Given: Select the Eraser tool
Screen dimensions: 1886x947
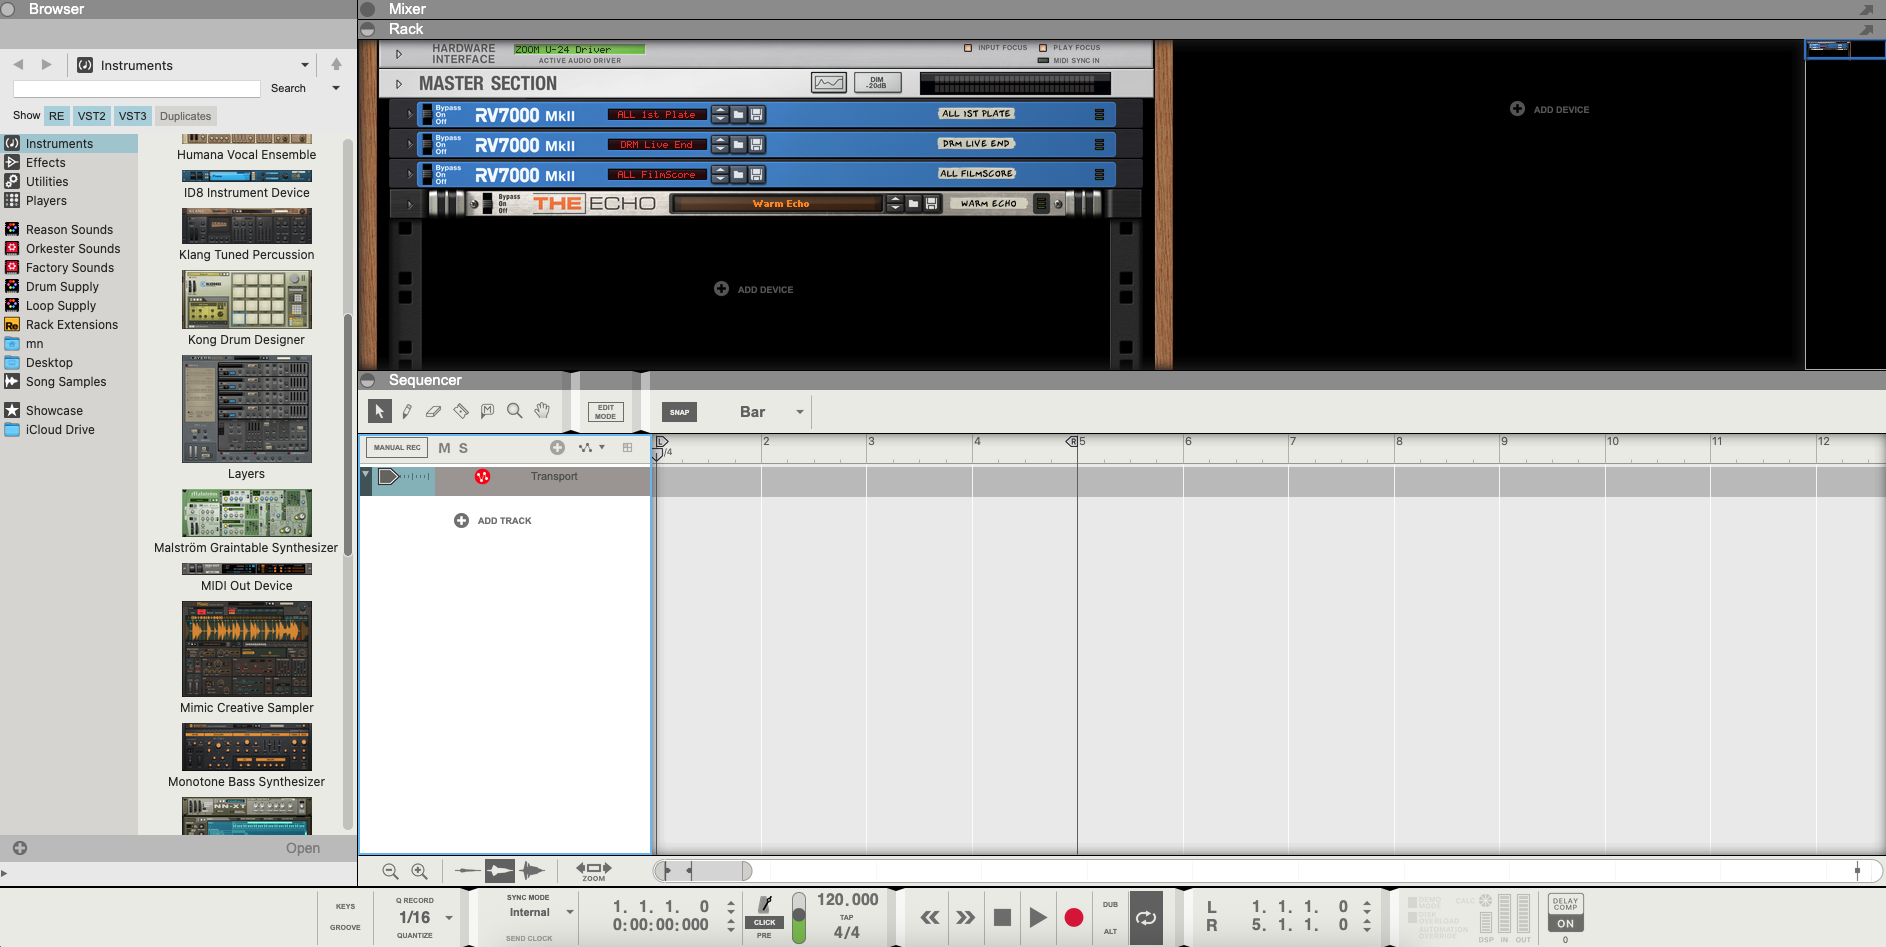Looking at the screenshot, I should (433, 411).
